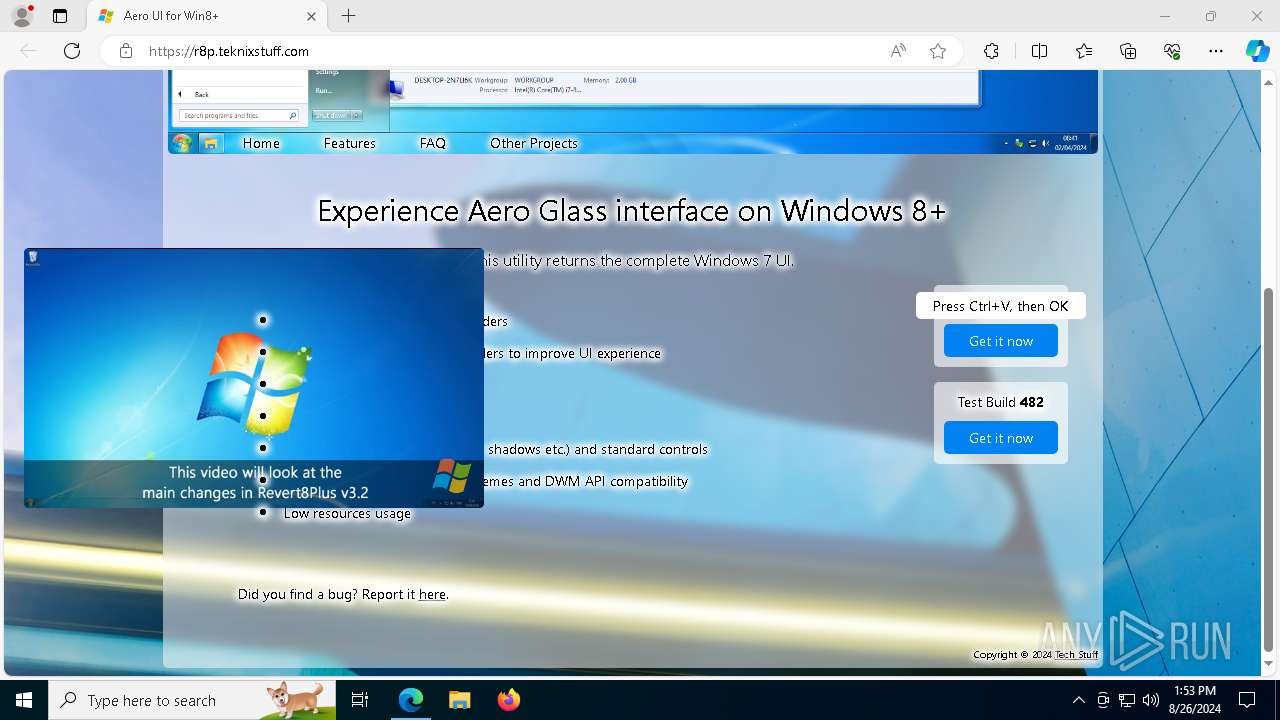Show hidden system tray icons
Image resolution: width=1280 pixels, height=720 pixels.
1078,700
